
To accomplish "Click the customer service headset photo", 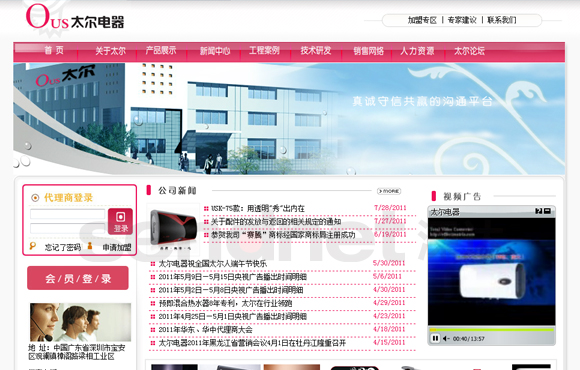I will [80, 322].
